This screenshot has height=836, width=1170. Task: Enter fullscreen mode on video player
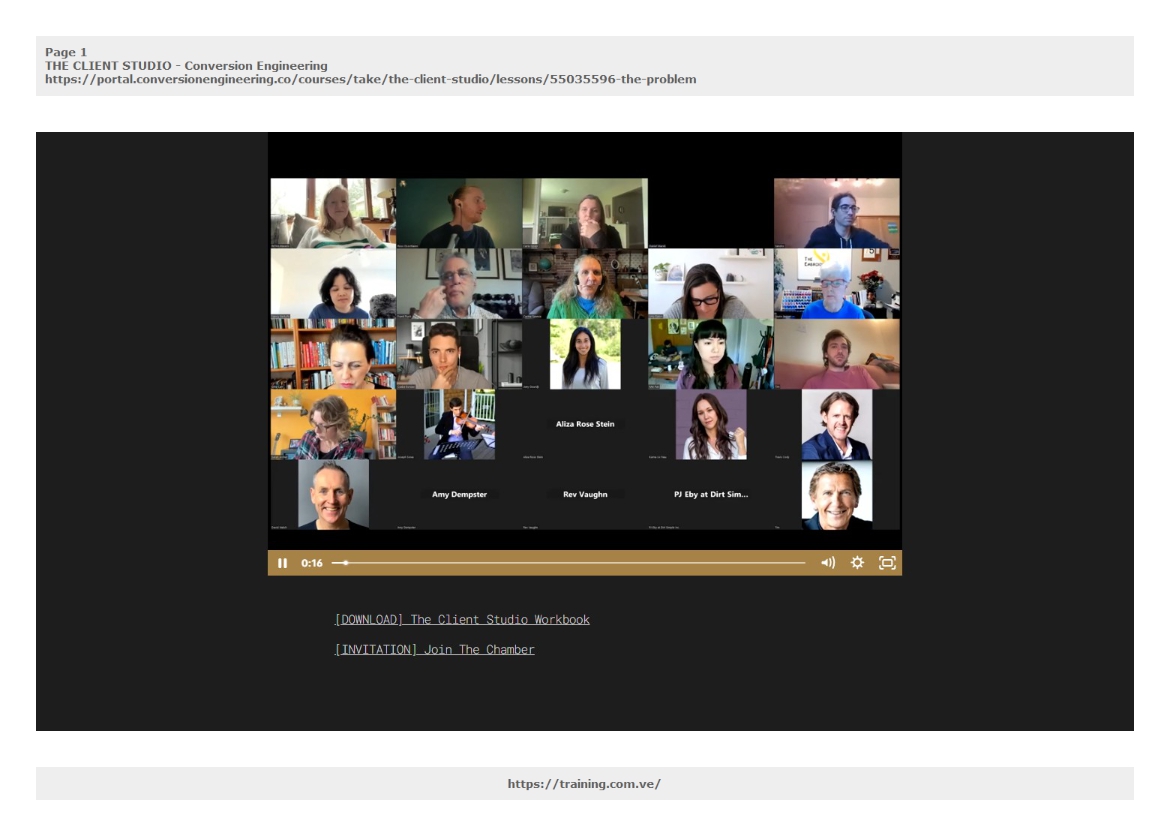click(x=886, y=563)
